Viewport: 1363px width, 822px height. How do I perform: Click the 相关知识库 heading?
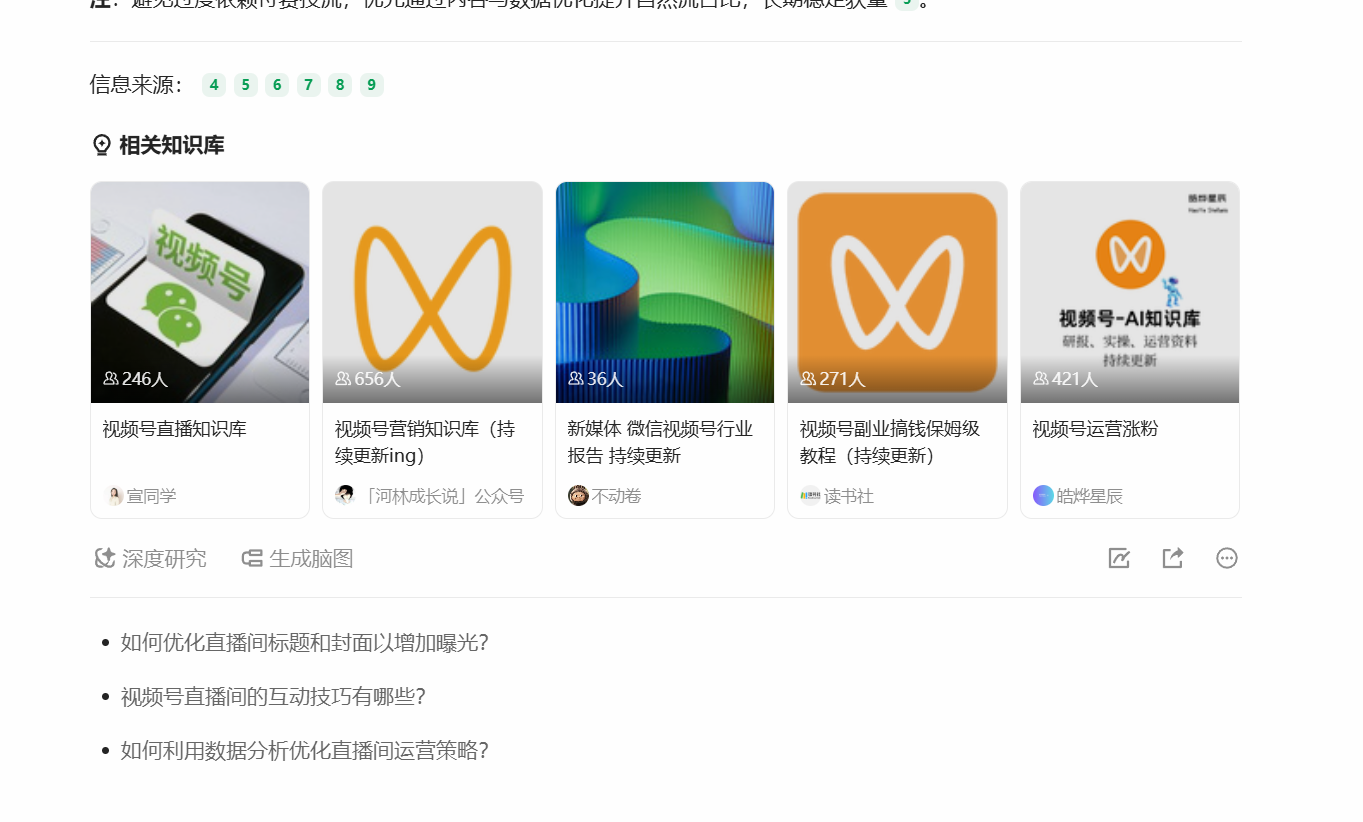point(171,146)
